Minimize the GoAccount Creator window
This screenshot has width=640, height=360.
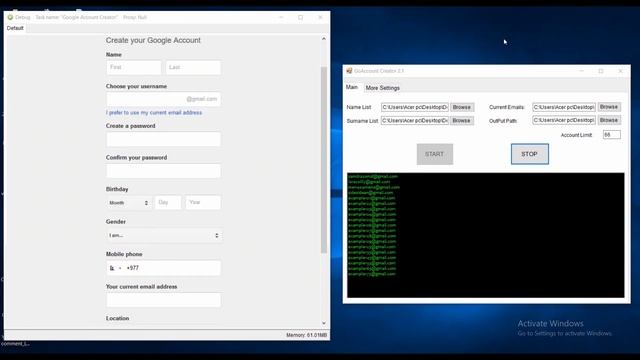[582, 71]
